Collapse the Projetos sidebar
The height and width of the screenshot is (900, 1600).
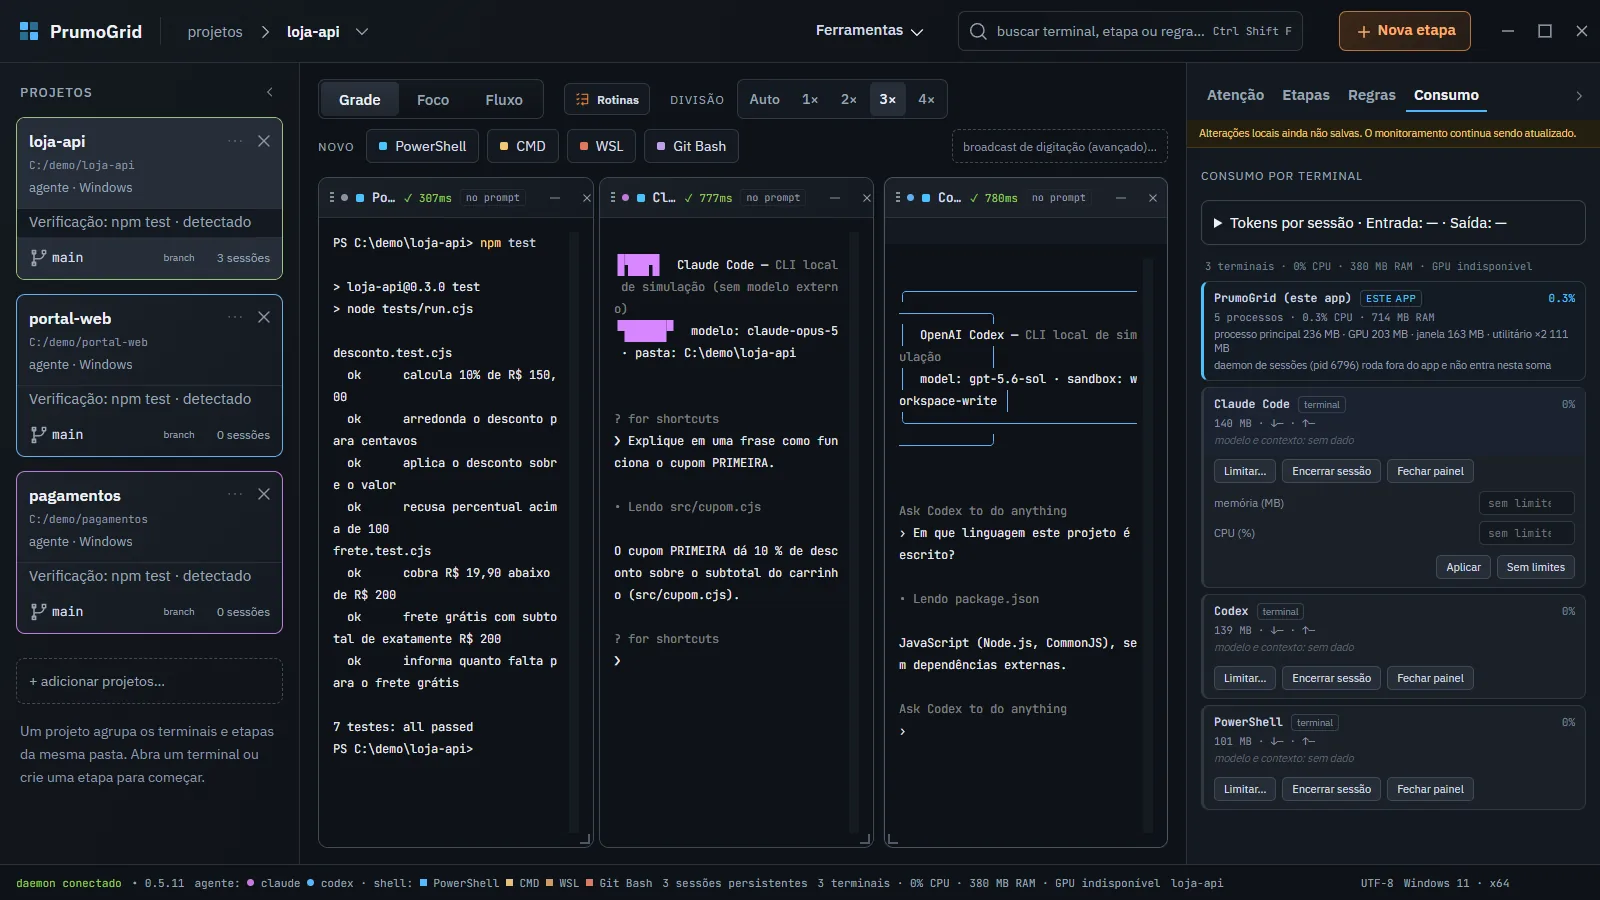pyautogui.click(x=270, y=92)
